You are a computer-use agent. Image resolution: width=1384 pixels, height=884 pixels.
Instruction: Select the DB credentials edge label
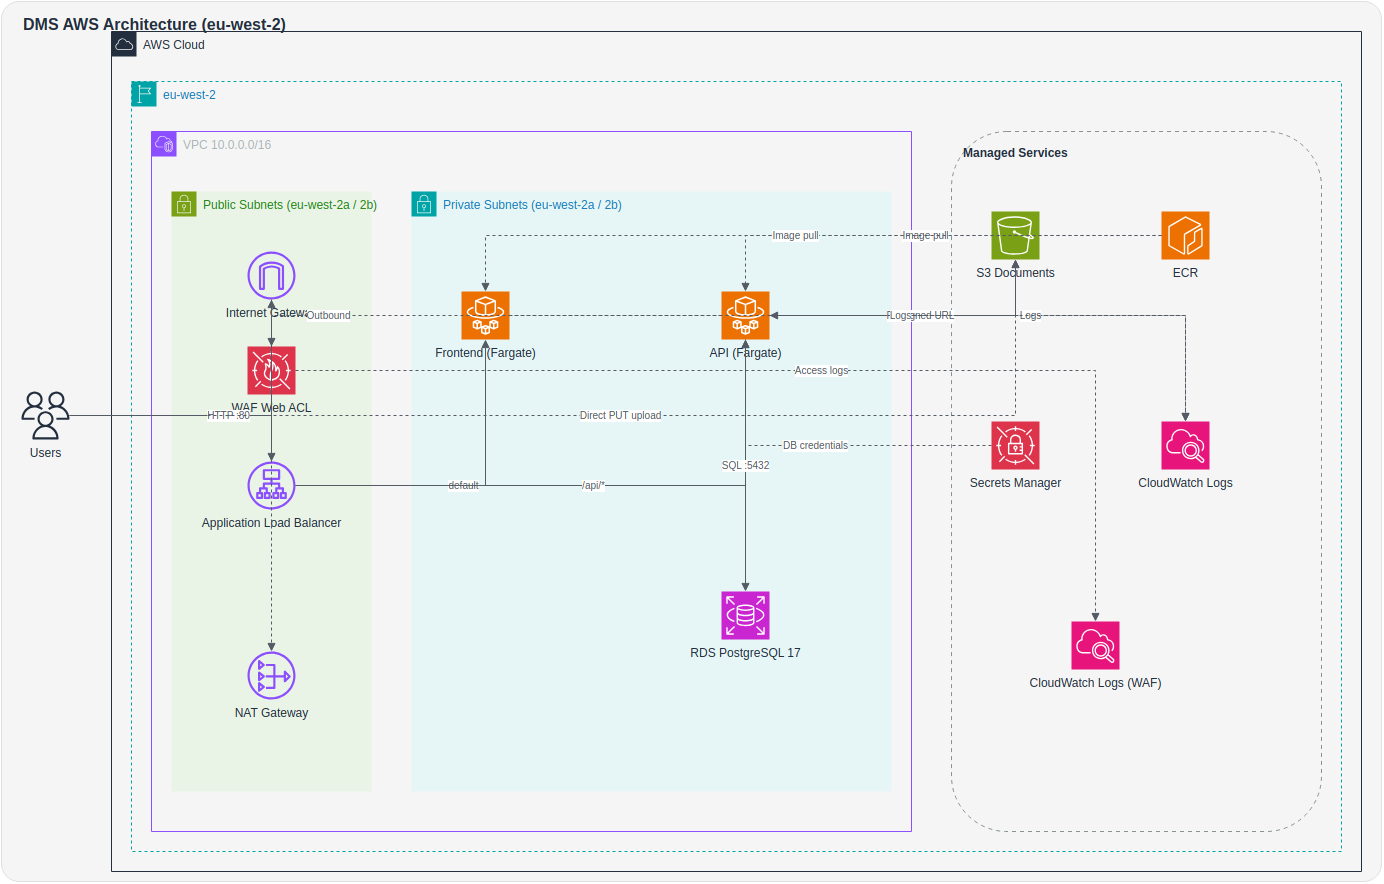tap(815, 445)
